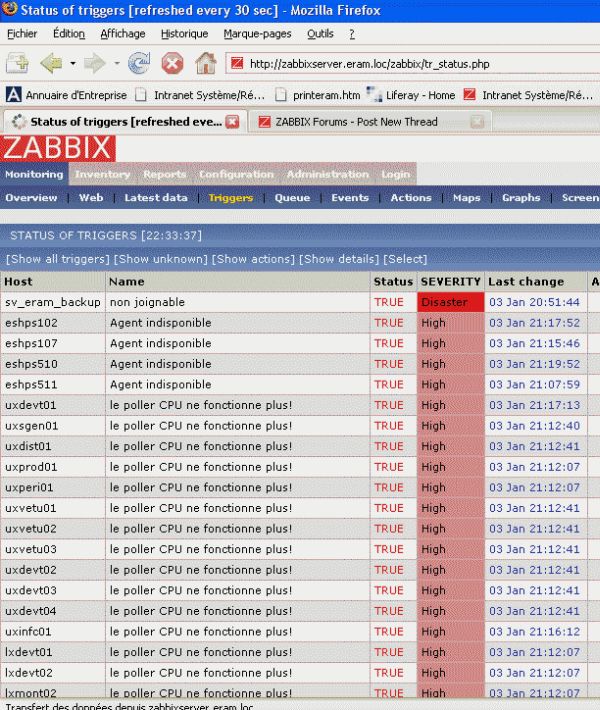This screenshot has height=710, width=600.
Task: Open the Édition menu
Action: (69, 34)
